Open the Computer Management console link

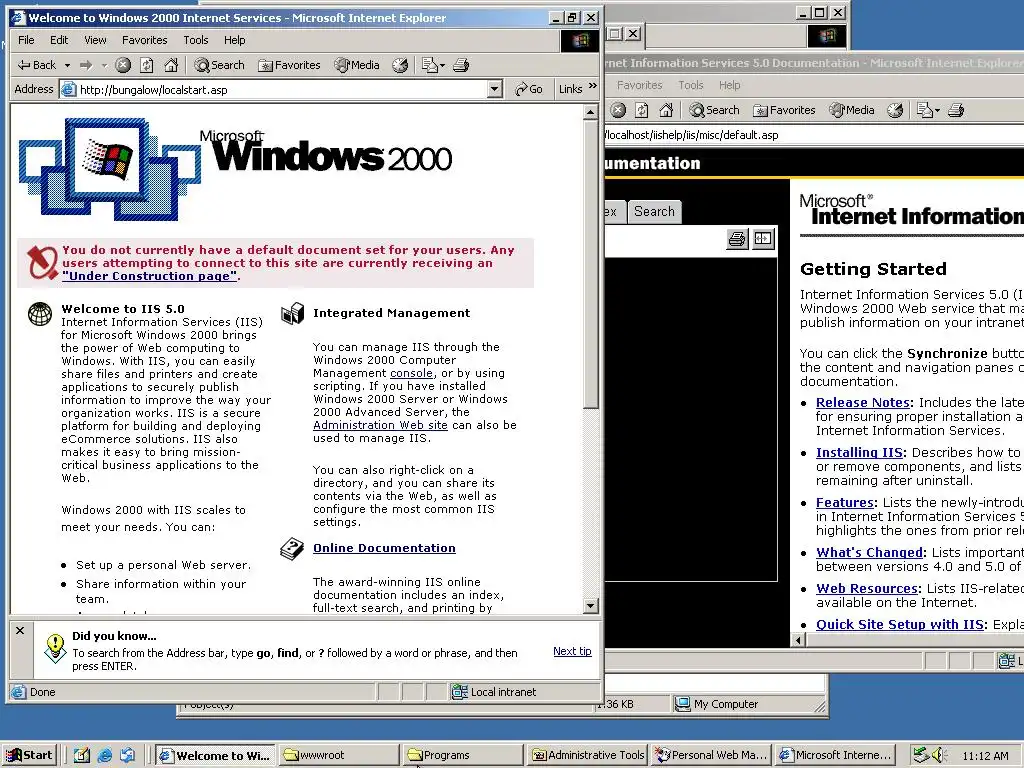(x=411, y=373)
